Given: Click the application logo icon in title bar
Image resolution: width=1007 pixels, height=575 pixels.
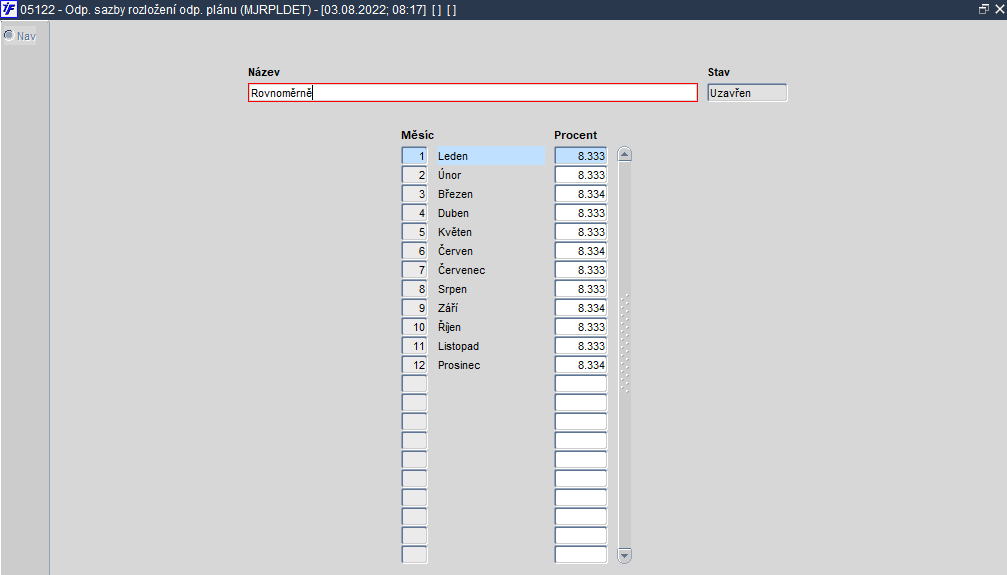Looking at the screenshot, I should click(9, 9).
